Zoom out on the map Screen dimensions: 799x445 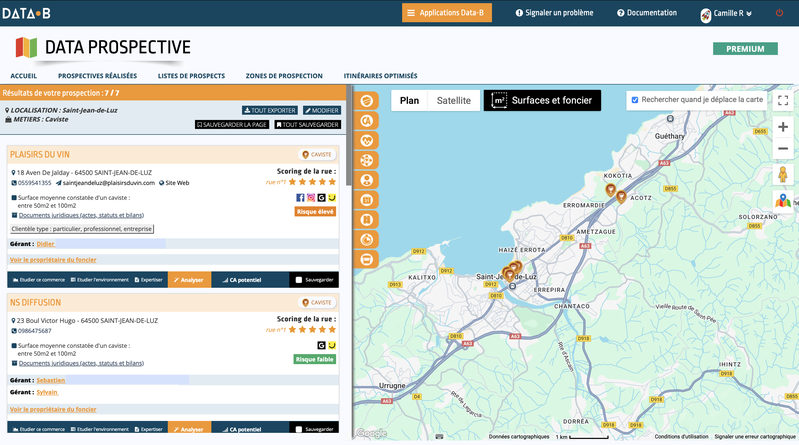(783, 148)
